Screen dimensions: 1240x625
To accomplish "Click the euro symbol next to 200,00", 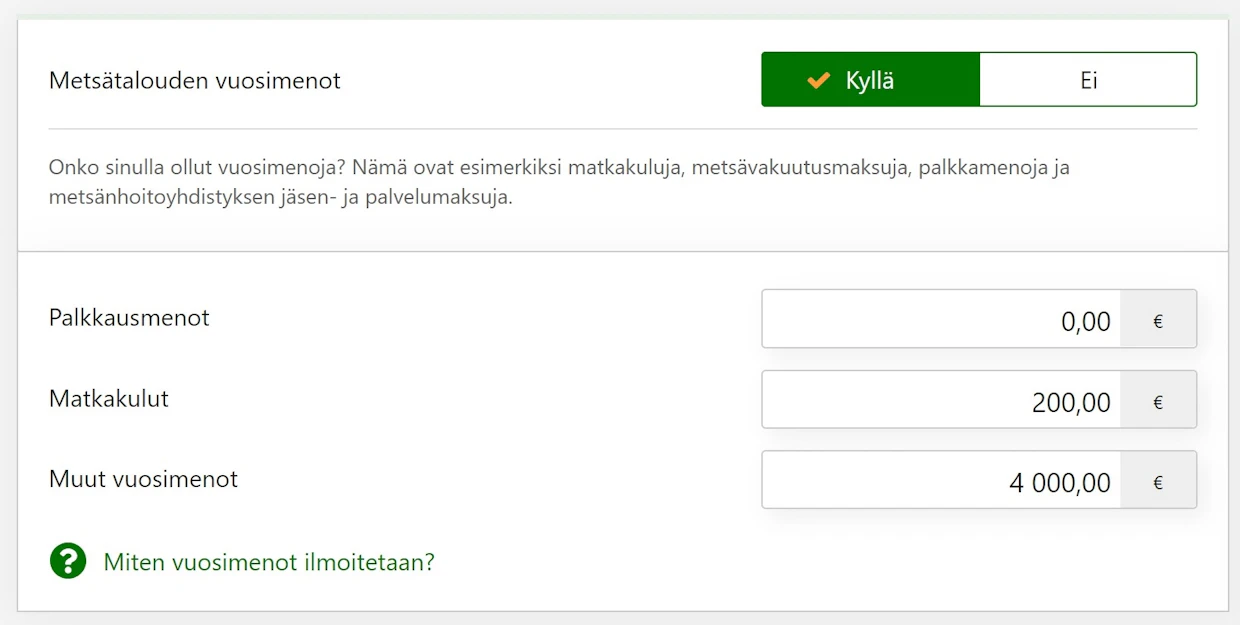I will (1158, 401).
